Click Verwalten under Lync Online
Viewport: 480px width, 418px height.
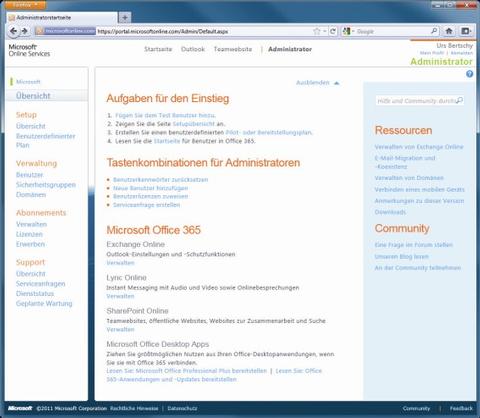[x=120, y=296]
